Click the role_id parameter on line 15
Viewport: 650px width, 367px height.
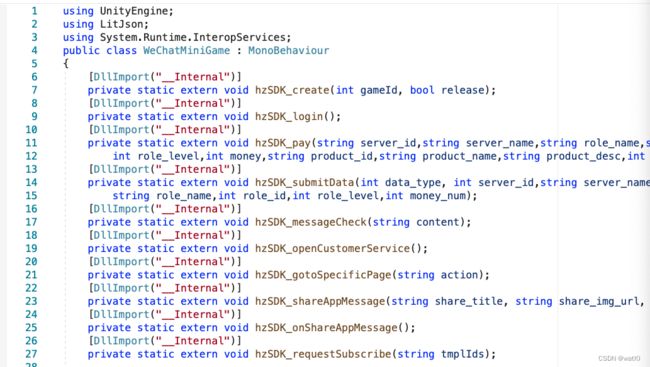click(264, 196)
